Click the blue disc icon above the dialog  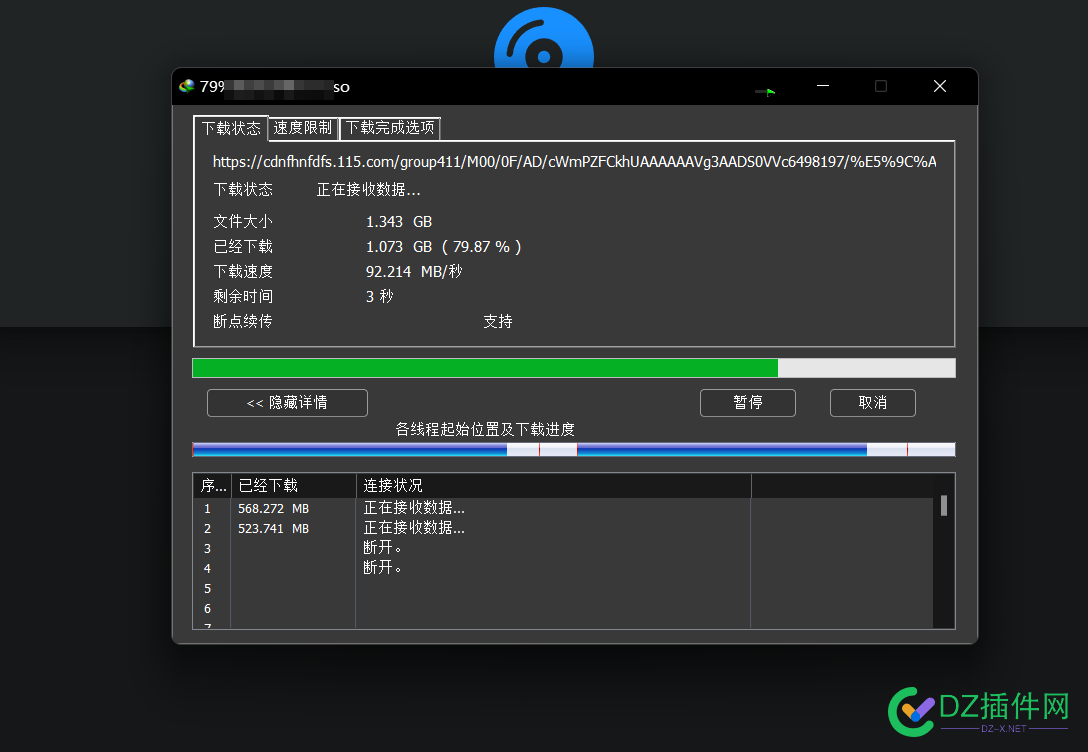(x=544, y=37)
